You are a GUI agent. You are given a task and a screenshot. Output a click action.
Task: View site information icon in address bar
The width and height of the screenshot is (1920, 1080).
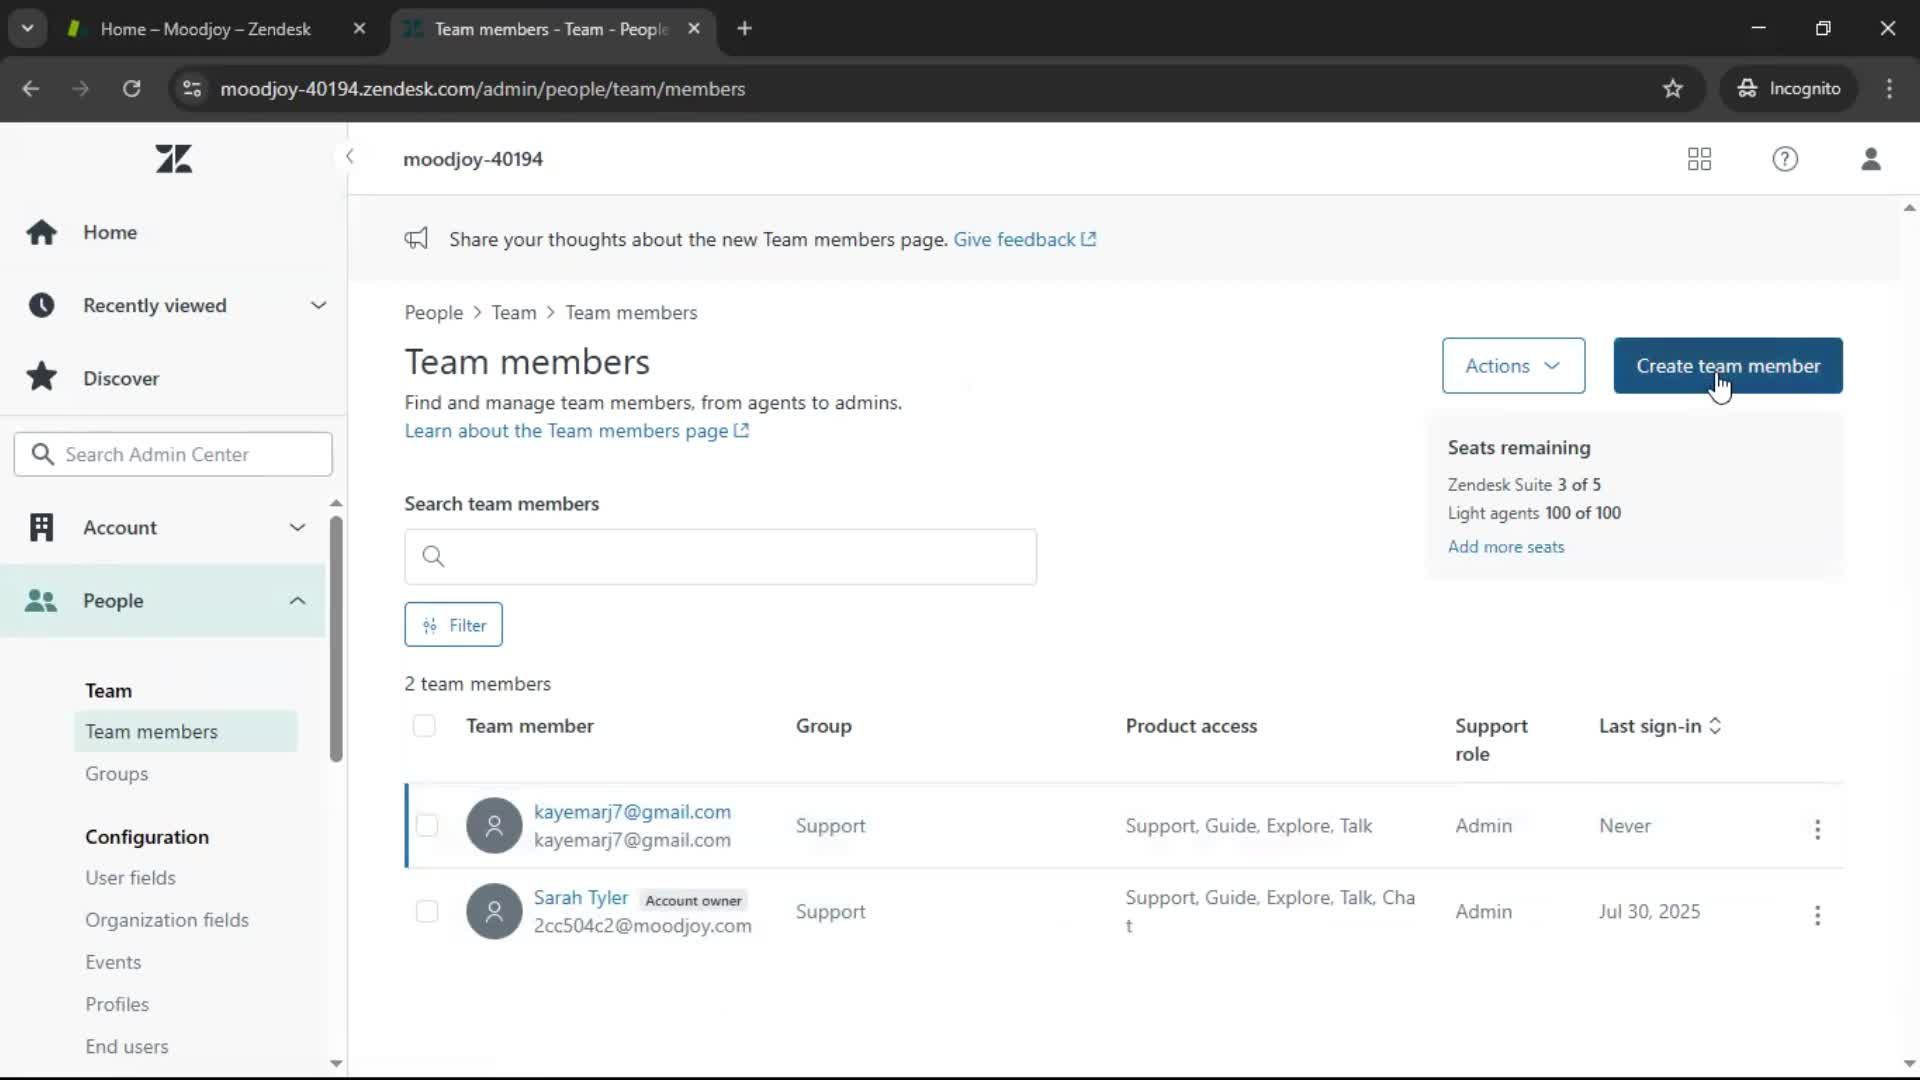tap(192, 89)
